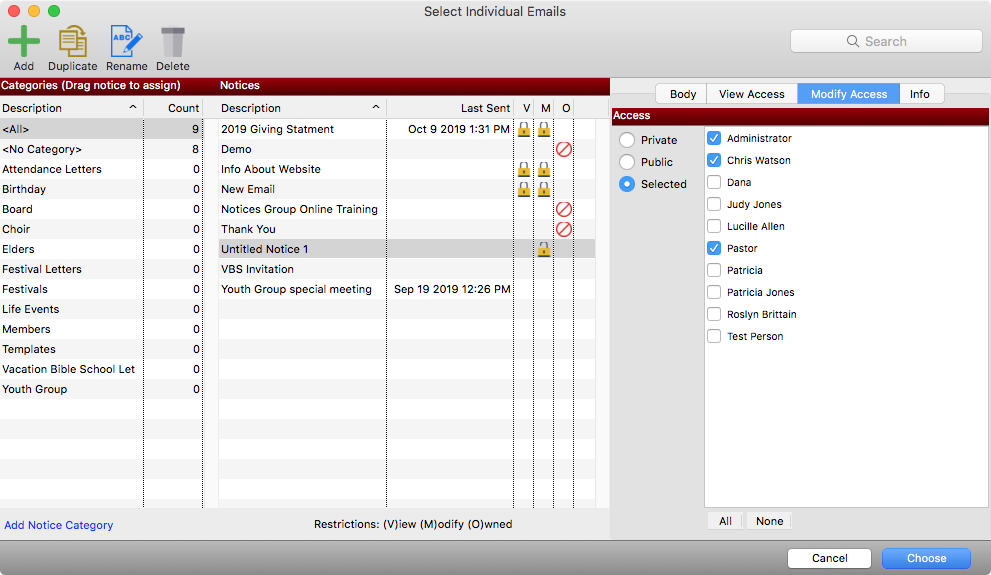Click the Duplicate notice icon
This screenshot has width=991, height=575.
click(72, 42)
